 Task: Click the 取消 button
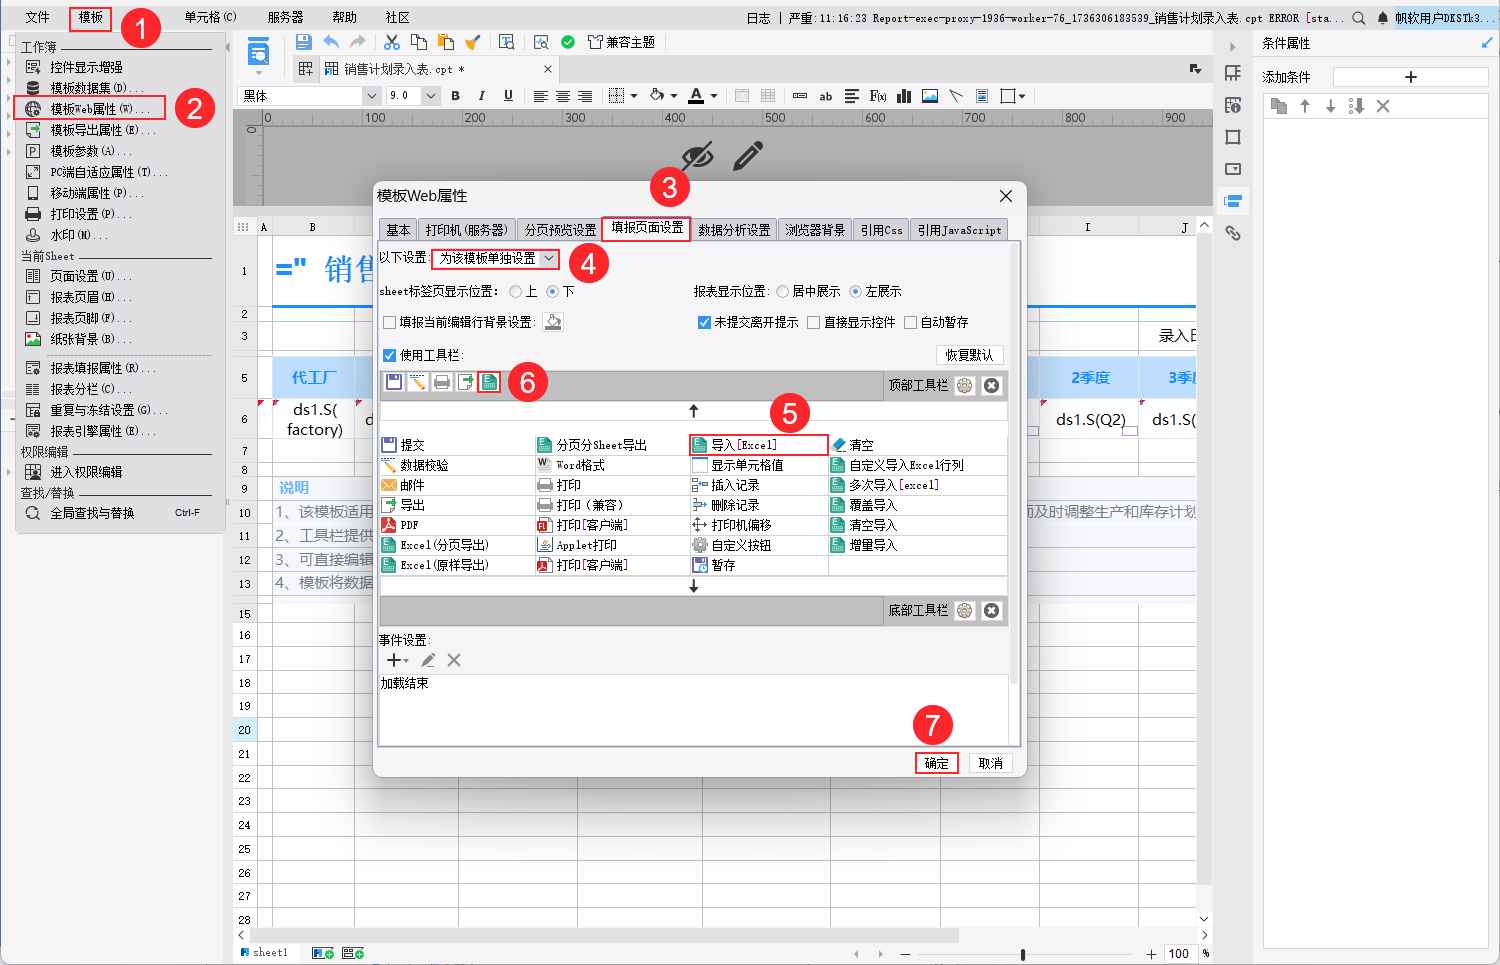991,763
